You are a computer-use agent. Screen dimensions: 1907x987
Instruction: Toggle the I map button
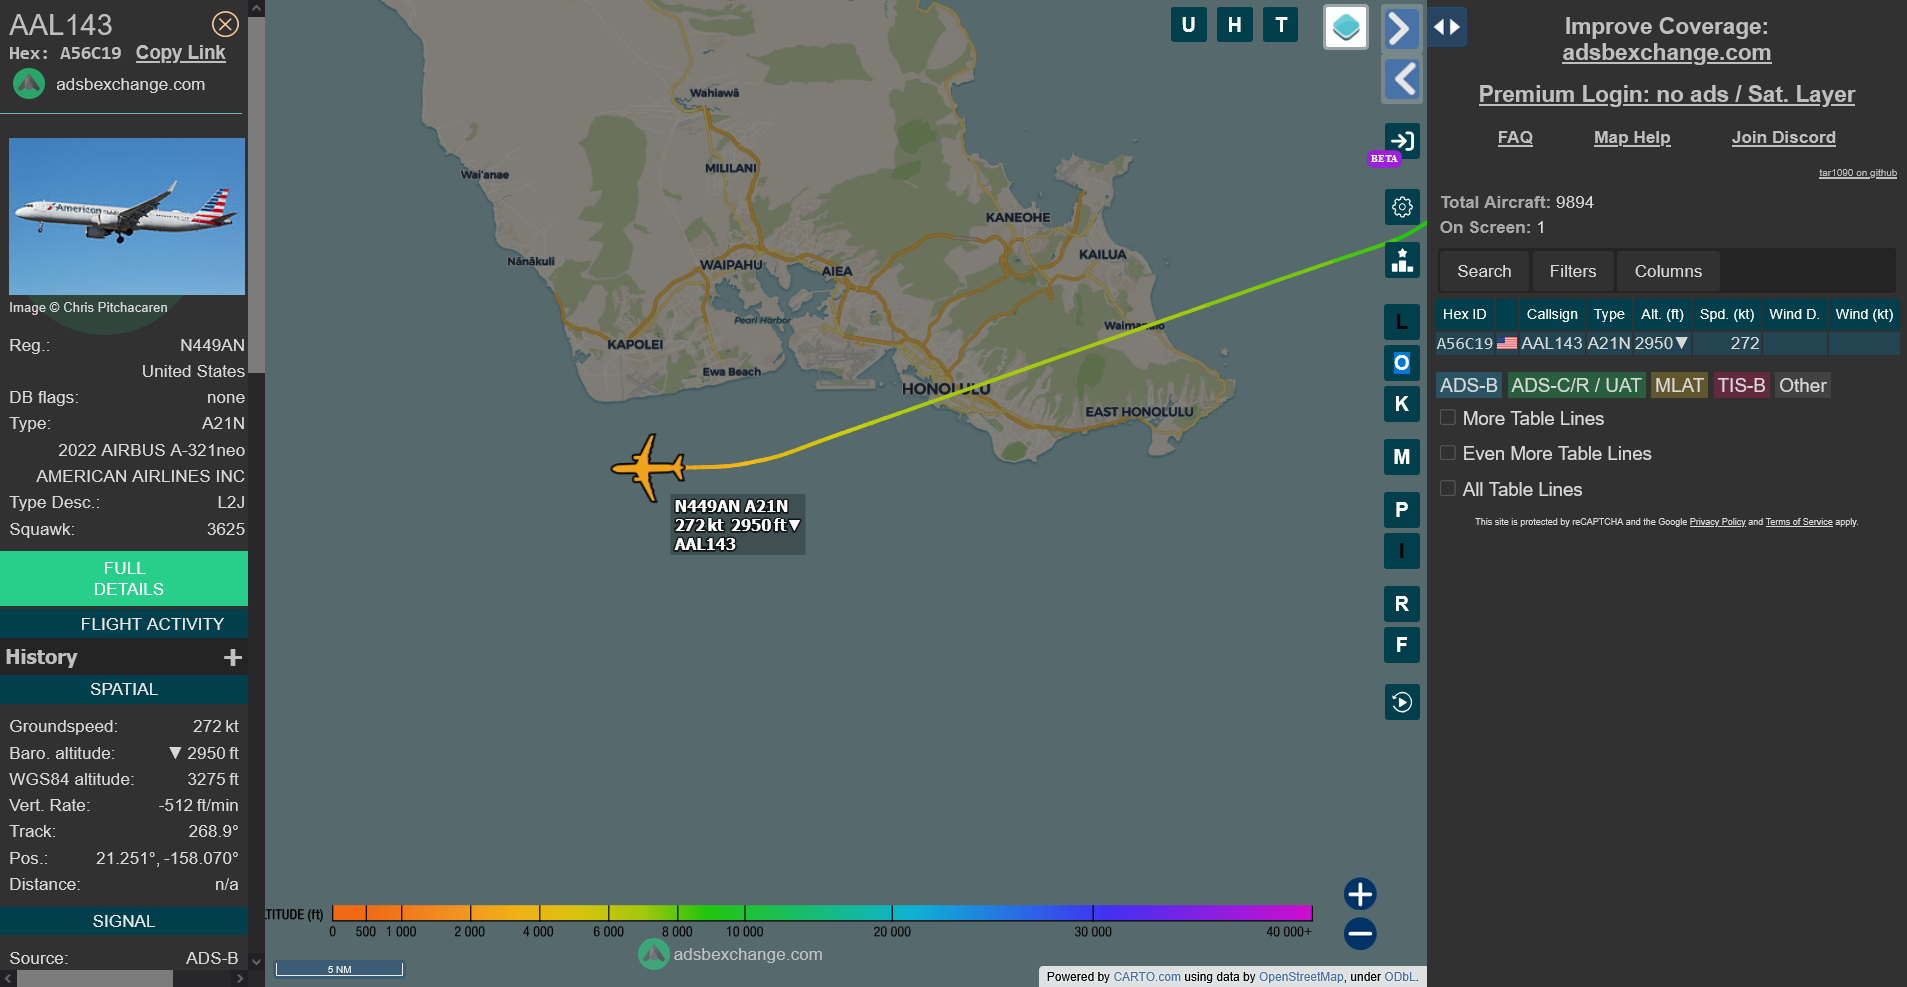pyautogui.click(x=1402, y=551)
